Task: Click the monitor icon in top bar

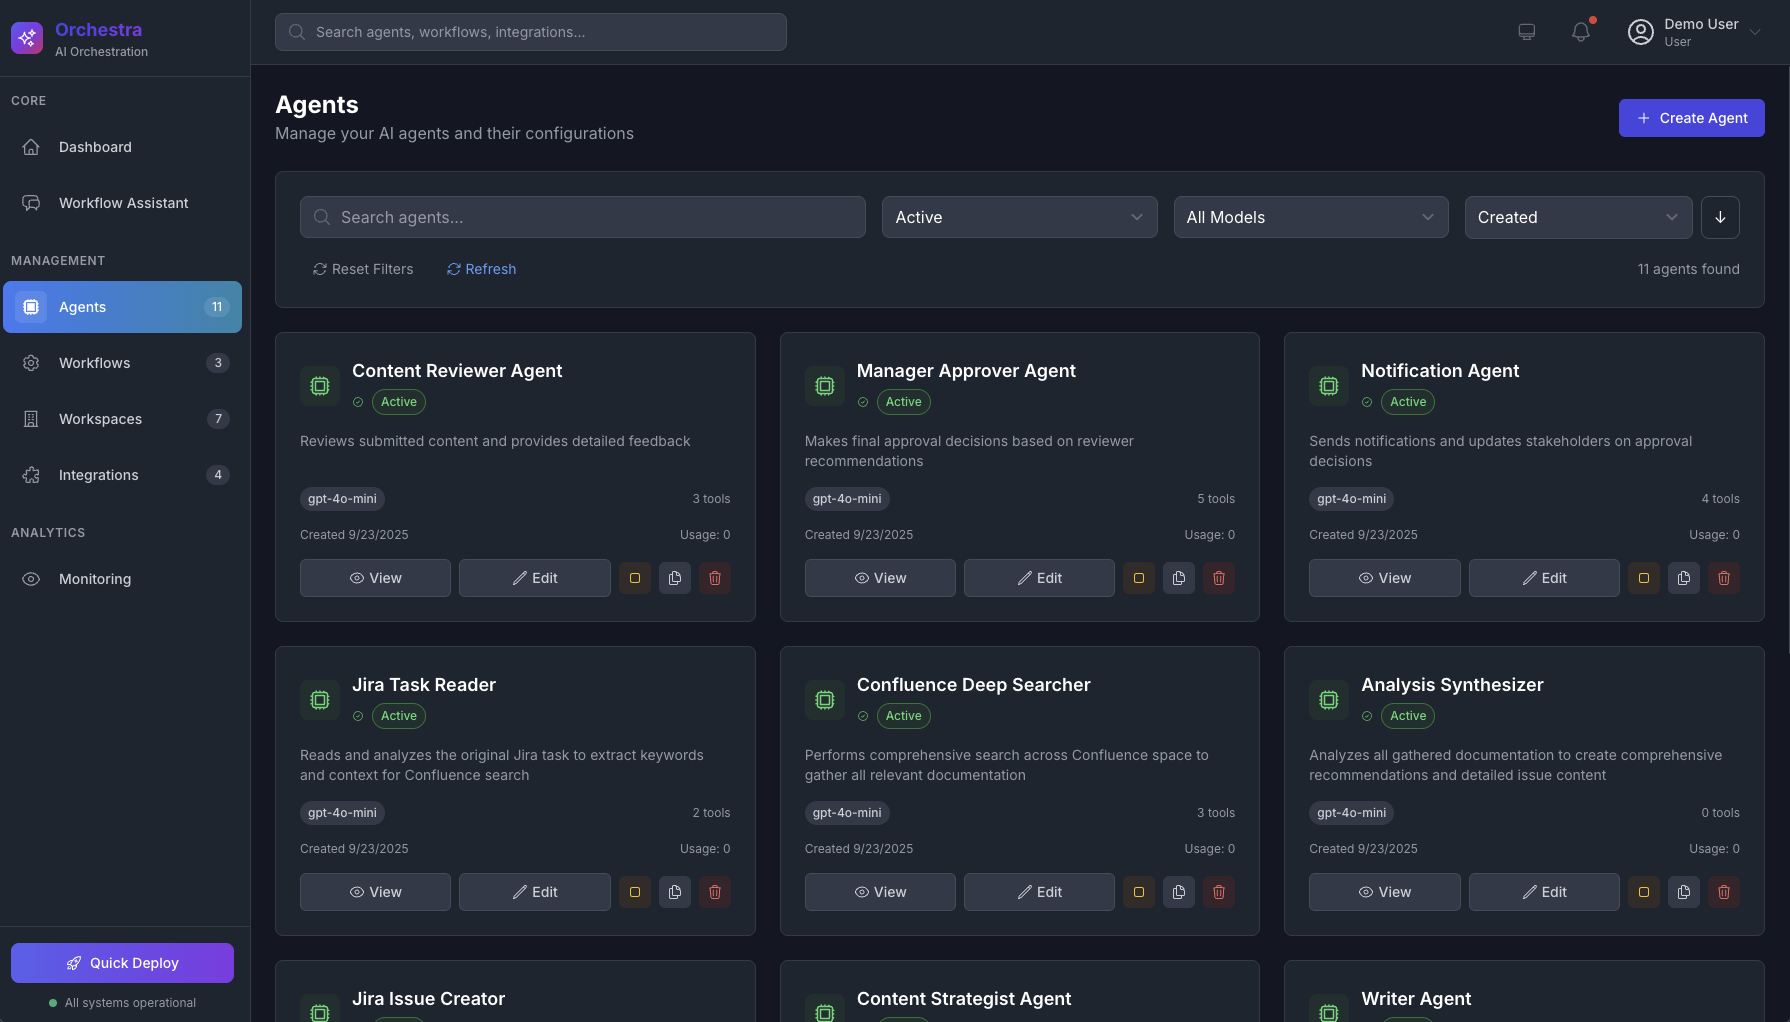Action: (x=1526, y=32)
